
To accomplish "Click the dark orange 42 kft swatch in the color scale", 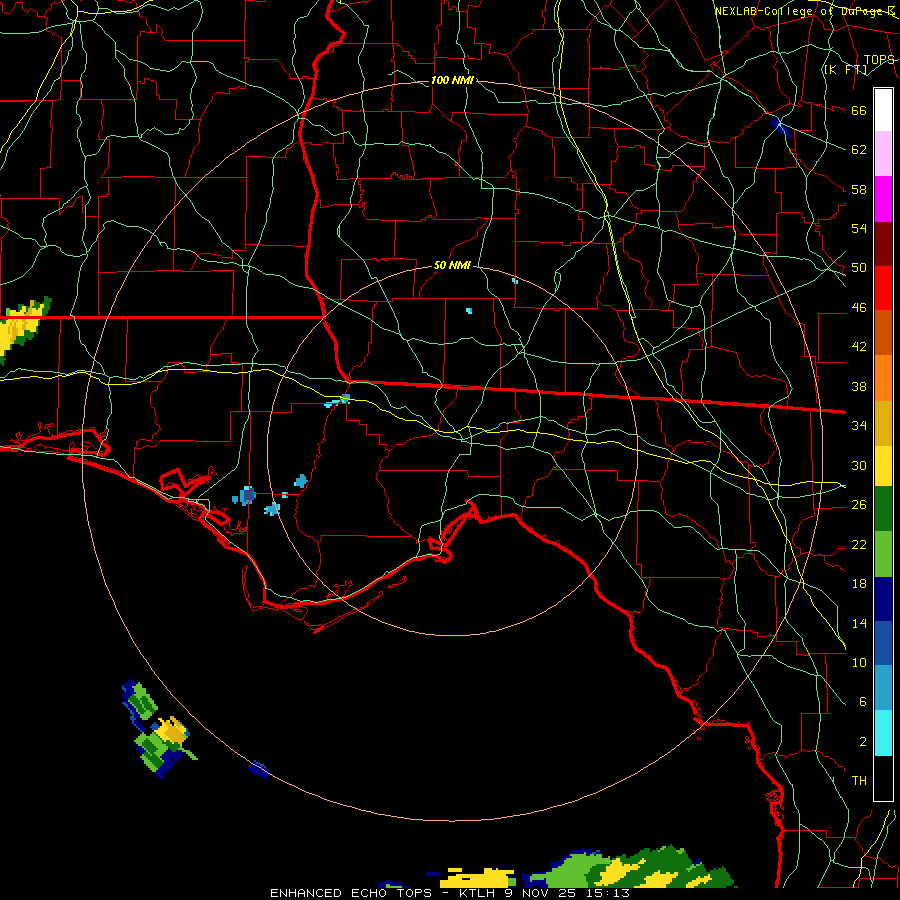I will coord(883,332).
